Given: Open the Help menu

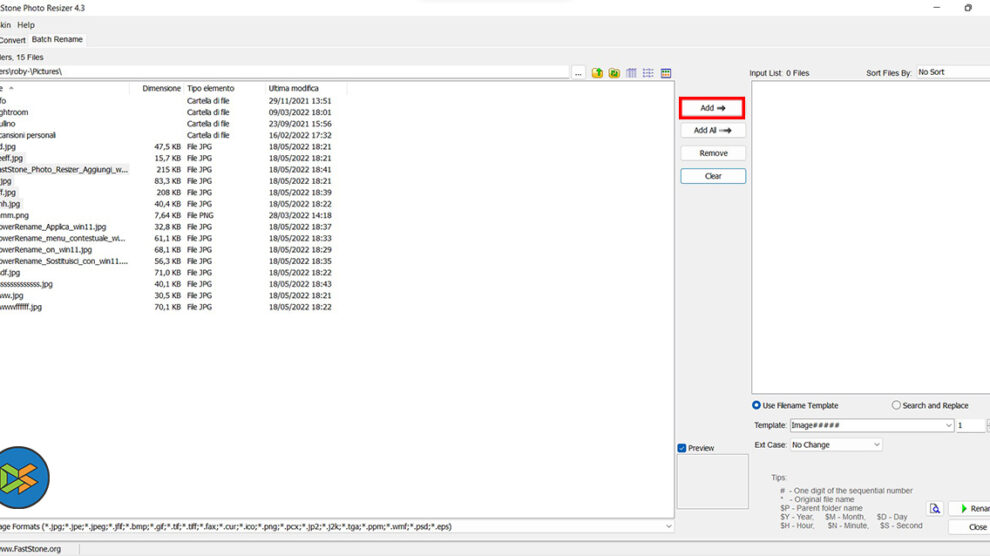Looking at the screenshot, I should (26, 25).
